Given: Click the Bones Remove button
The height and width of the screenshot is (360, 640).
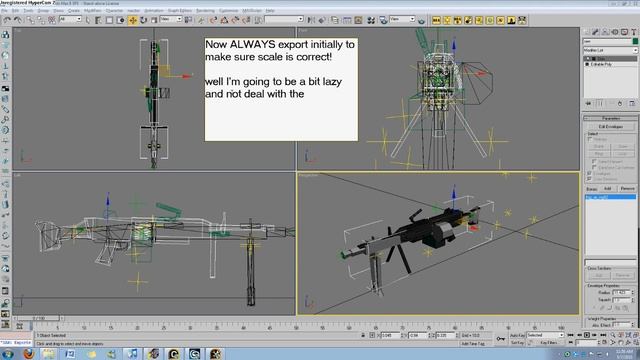Looking at the screenshot, I should [x=627, y=189].
